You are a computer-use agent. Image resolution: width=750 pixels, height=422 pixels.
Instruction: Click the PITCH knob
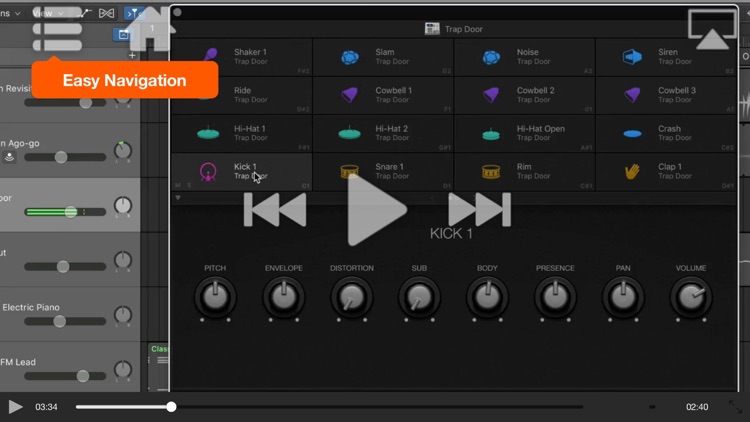point(215,297)
